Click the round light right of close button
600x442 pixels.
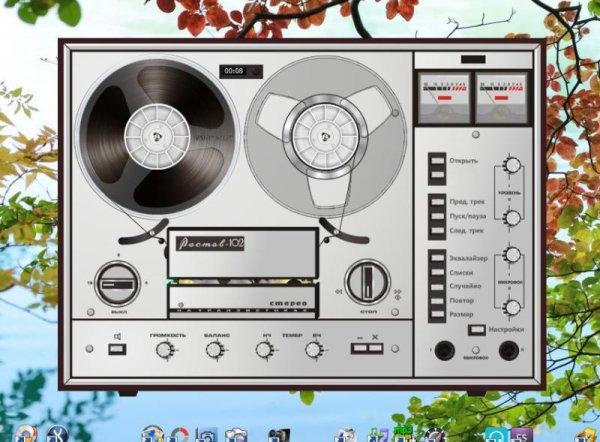(x=395, y=349)
